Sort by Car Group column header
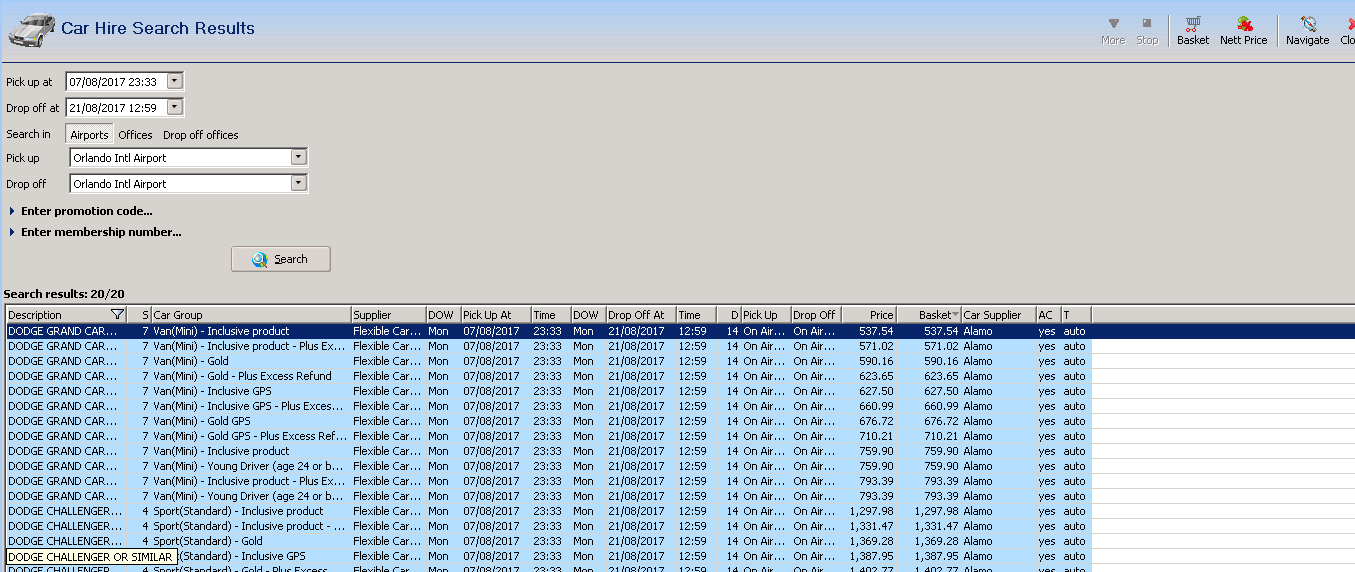Viewport: 1355px width, 572px height. [x=250, y=315]
